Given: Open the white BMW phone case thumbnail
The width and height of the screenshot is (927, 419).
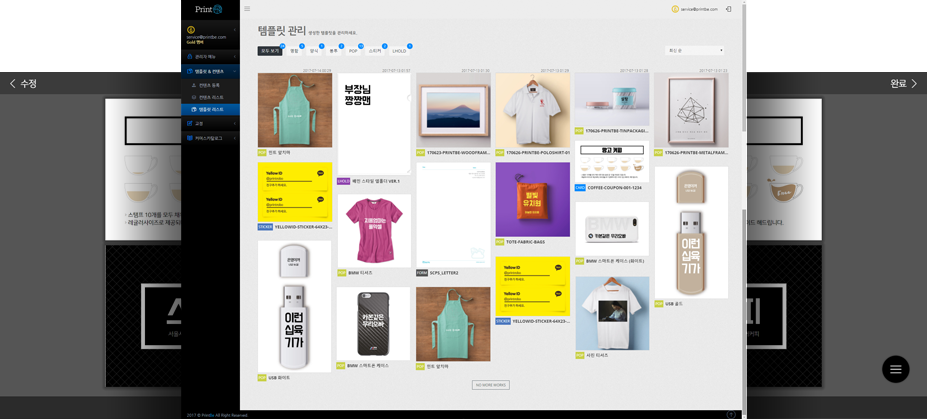Looking at the screenshot, I should [x=612, y=229].
